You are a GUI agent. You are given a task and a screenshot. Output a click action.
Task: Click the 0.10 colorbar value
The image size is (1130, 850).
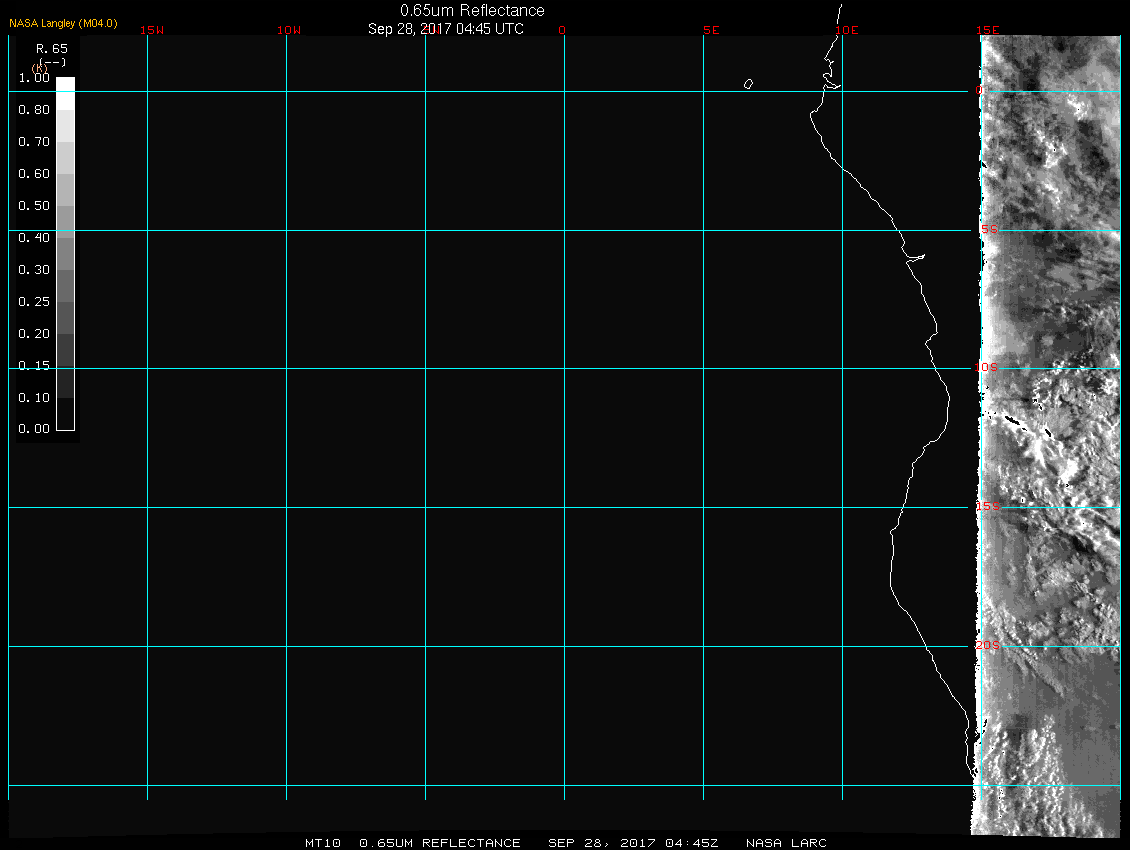pos(34,398)
